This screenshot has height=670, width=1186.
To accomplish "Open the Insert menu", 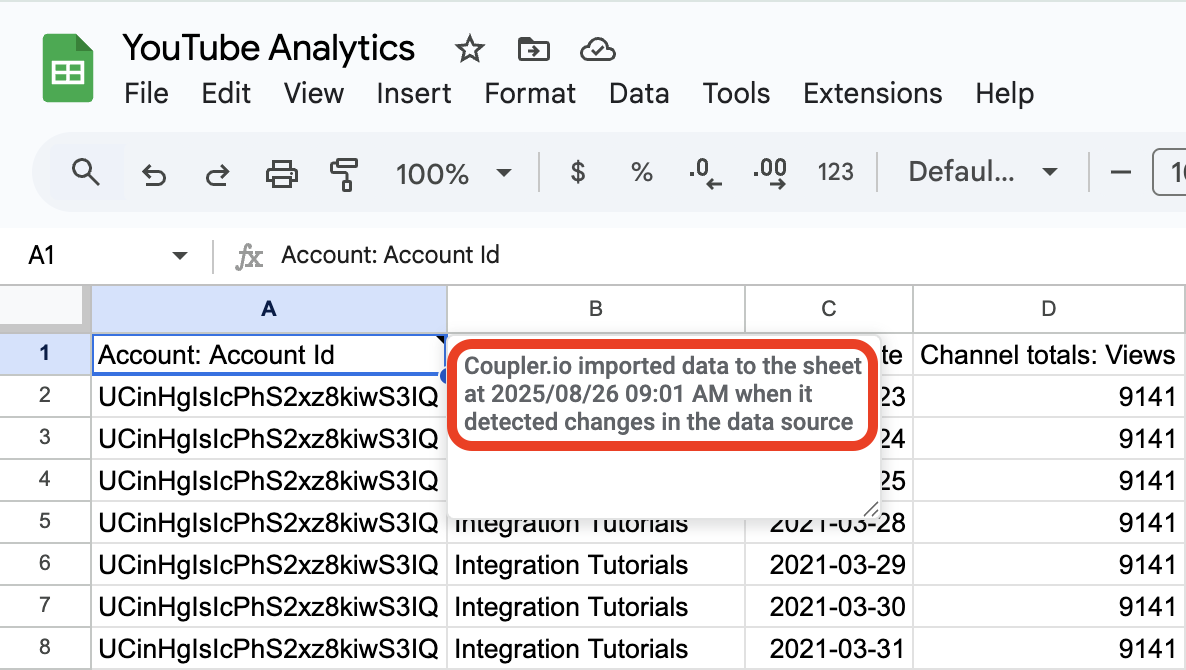I will (414, 94).
